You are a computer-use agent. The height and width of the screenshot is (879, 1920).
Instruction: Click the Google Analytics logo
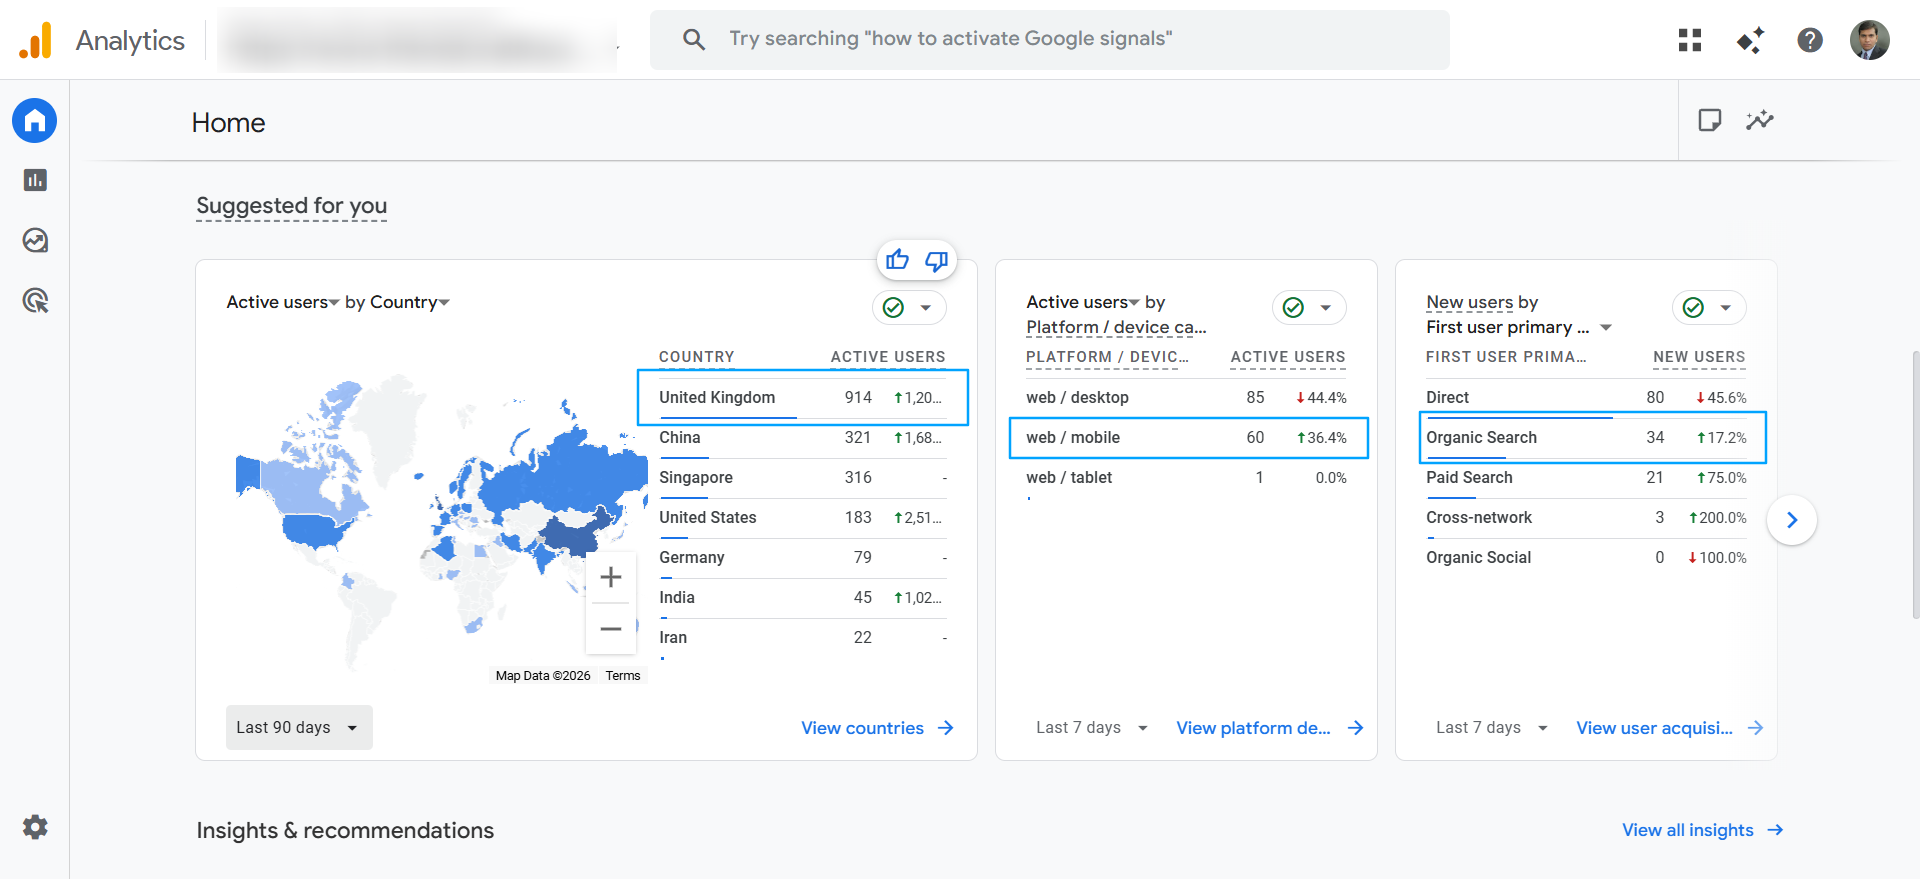36,40
